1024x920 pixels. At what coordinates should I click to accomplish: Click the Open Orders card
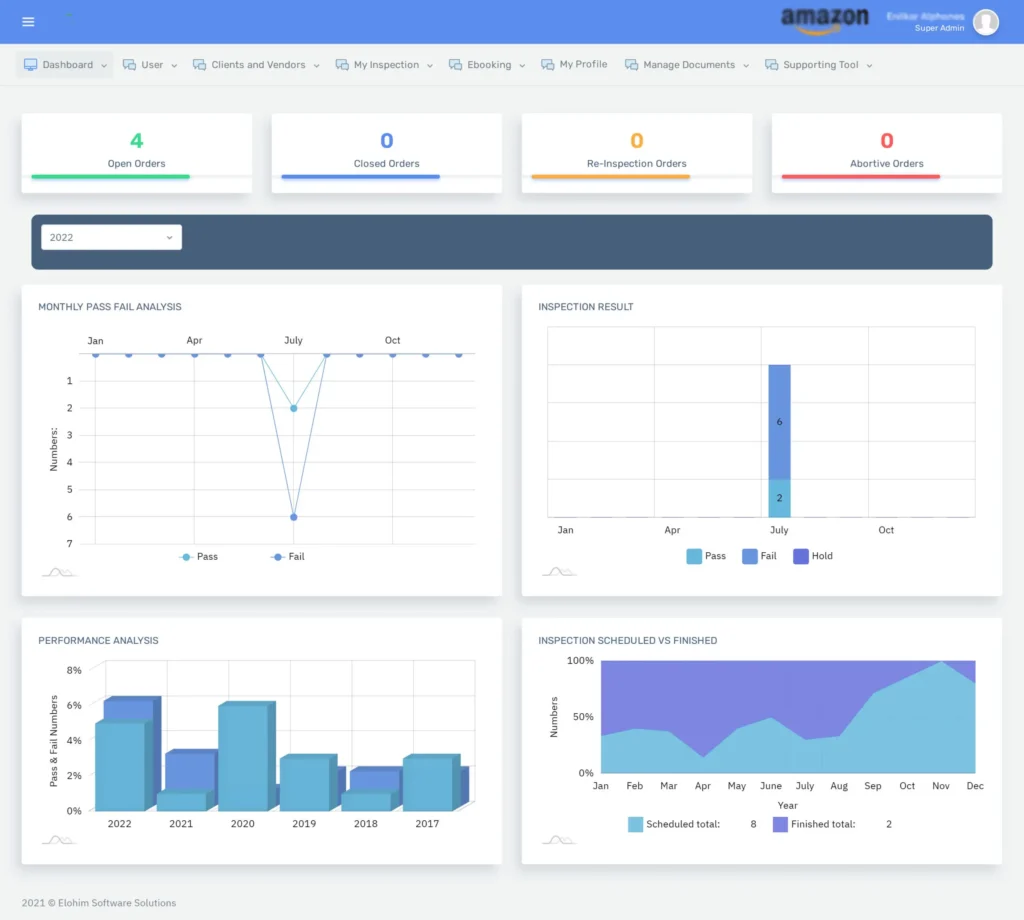(x=136, y=150)
